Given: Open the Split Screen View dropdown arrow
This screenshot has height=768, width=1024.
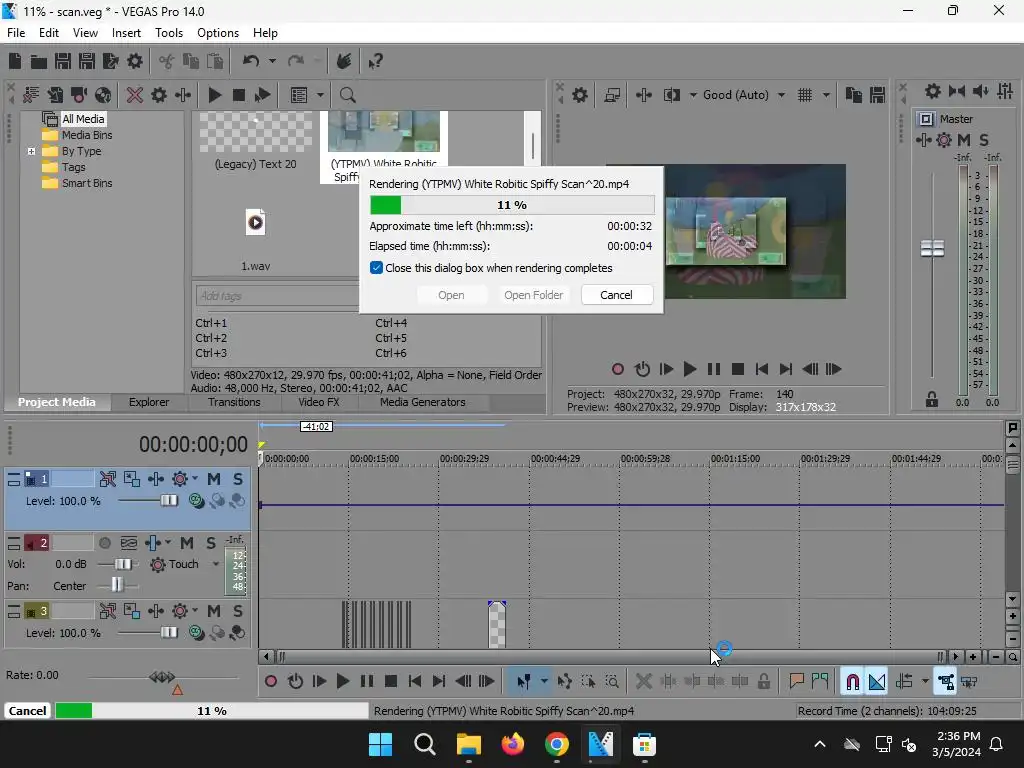Looking at the screenshot, I should pyautogui.click(x=693, y=95).
